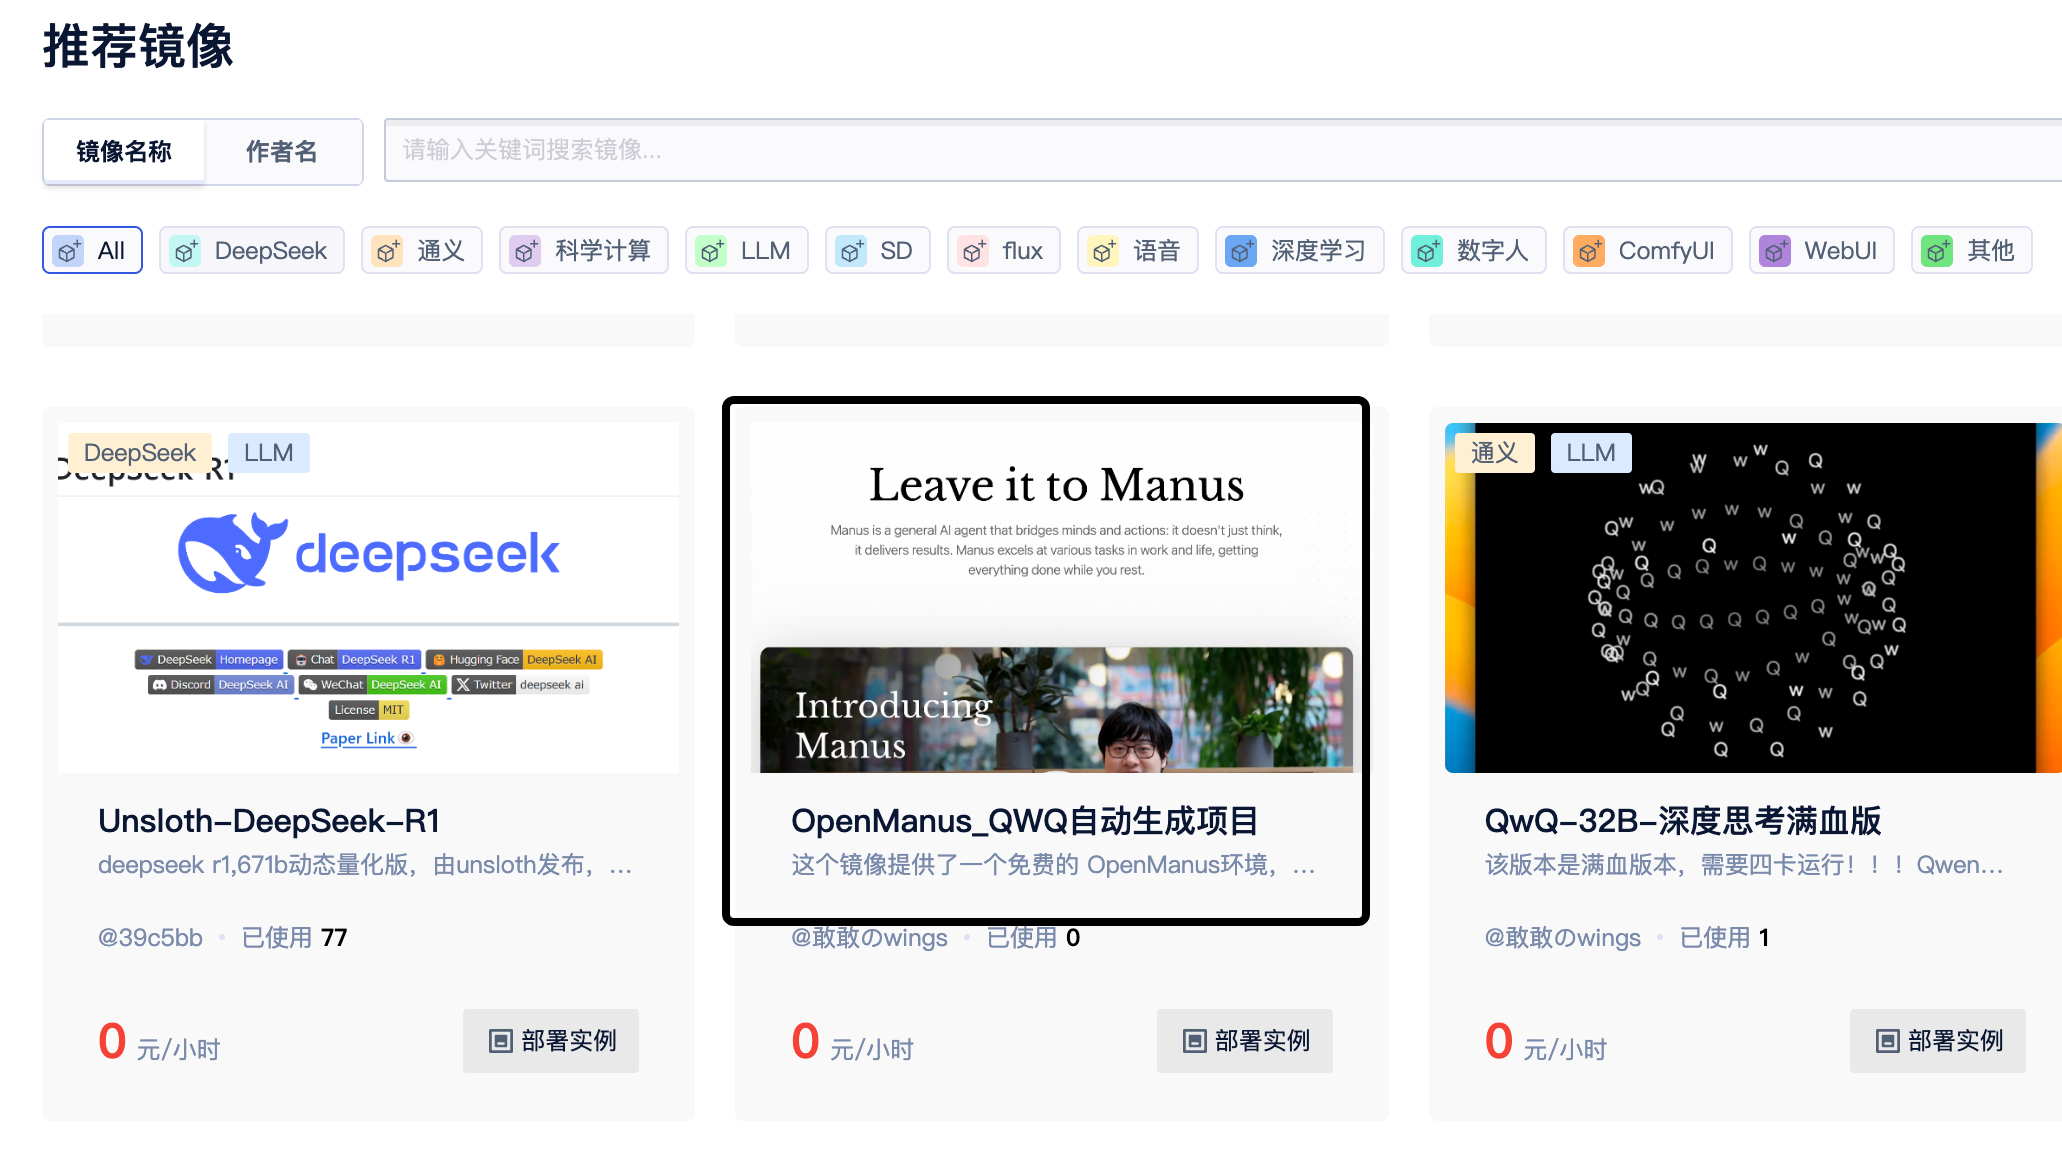The width and height of the screenshot is (2062, 1158).
Task: Click the 其他 category filter tag
Action: (x=1971, y=251)
